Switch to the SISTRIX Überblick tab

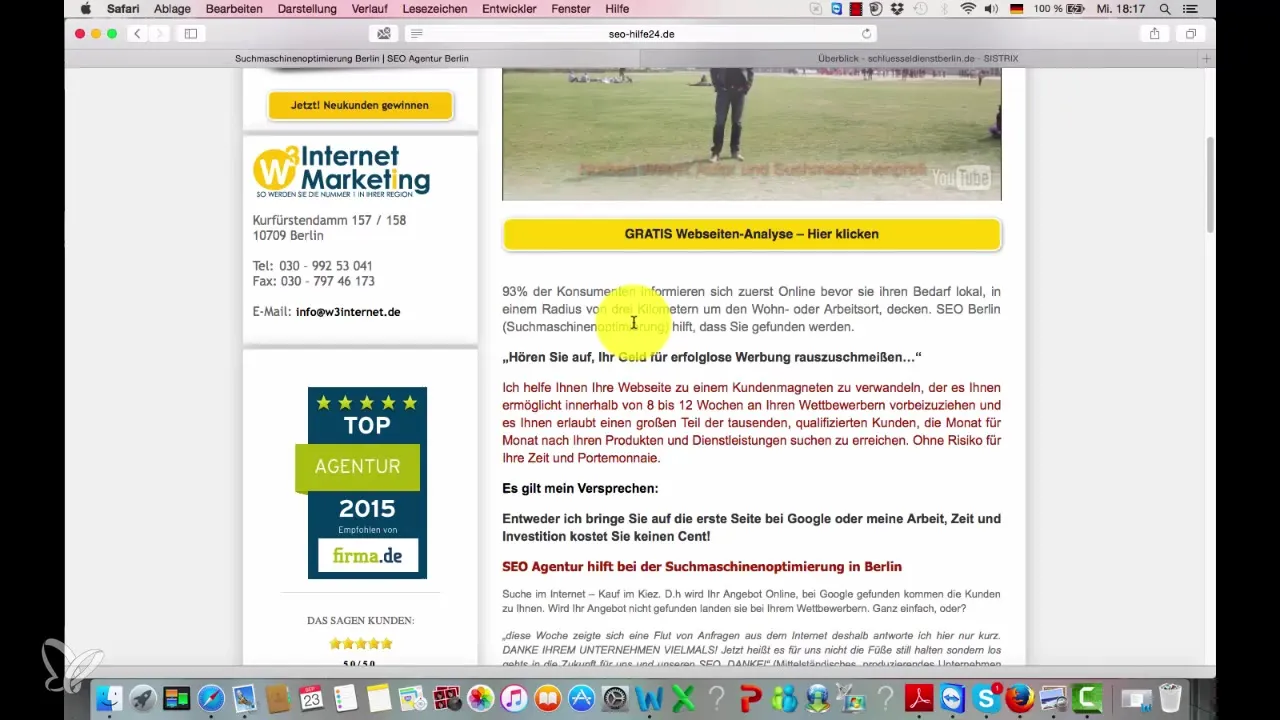918,59
